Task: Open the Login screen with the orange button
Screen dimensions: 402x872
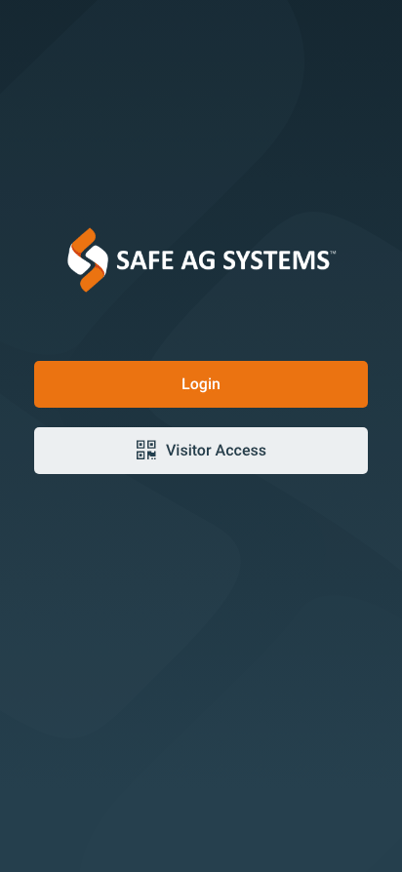Action: (x=201, y=384)
